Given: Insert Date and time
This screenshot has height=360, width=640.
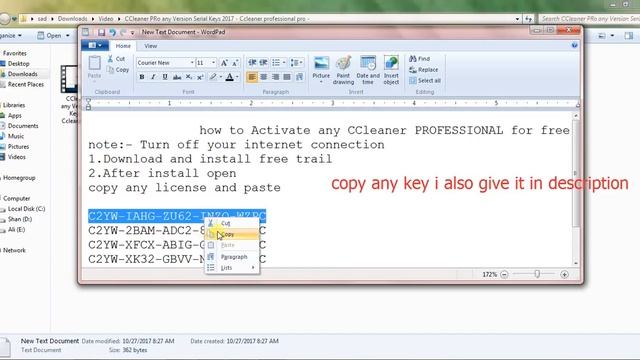Looking at the screenshot, I should click(368, 70).
